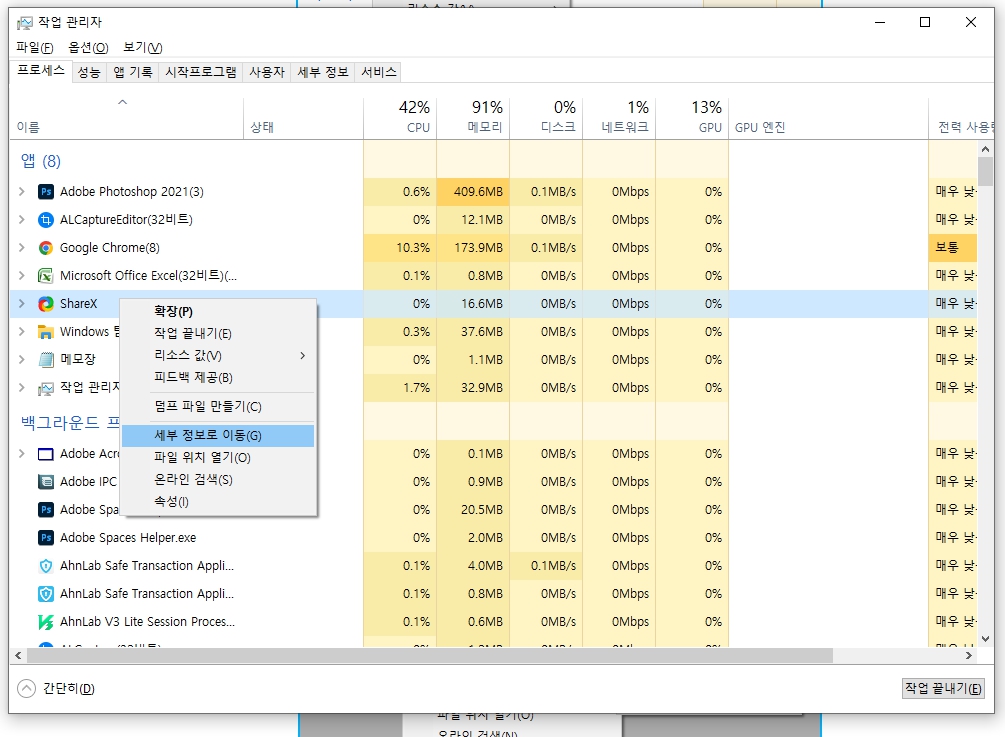Click the 메모장 notepad icon
Viewport: 1005px width, 737px height.
pyautogui.click(x=46, y=360)
